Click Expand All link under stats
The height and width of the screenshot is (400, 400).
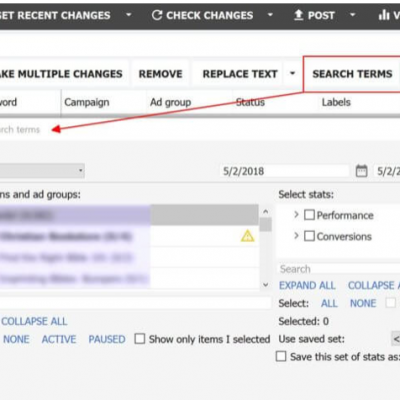(307, 285)
